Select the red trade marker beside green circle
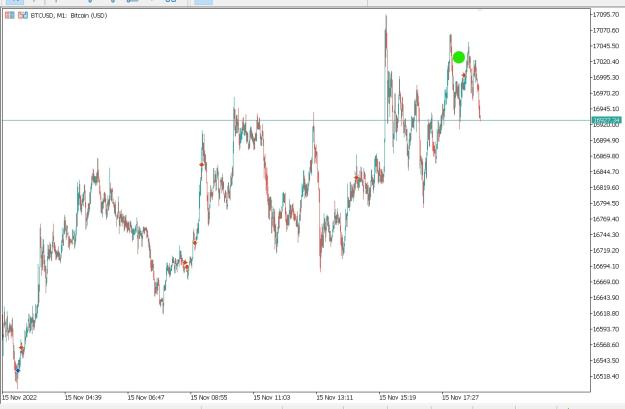 coord(464,75)
